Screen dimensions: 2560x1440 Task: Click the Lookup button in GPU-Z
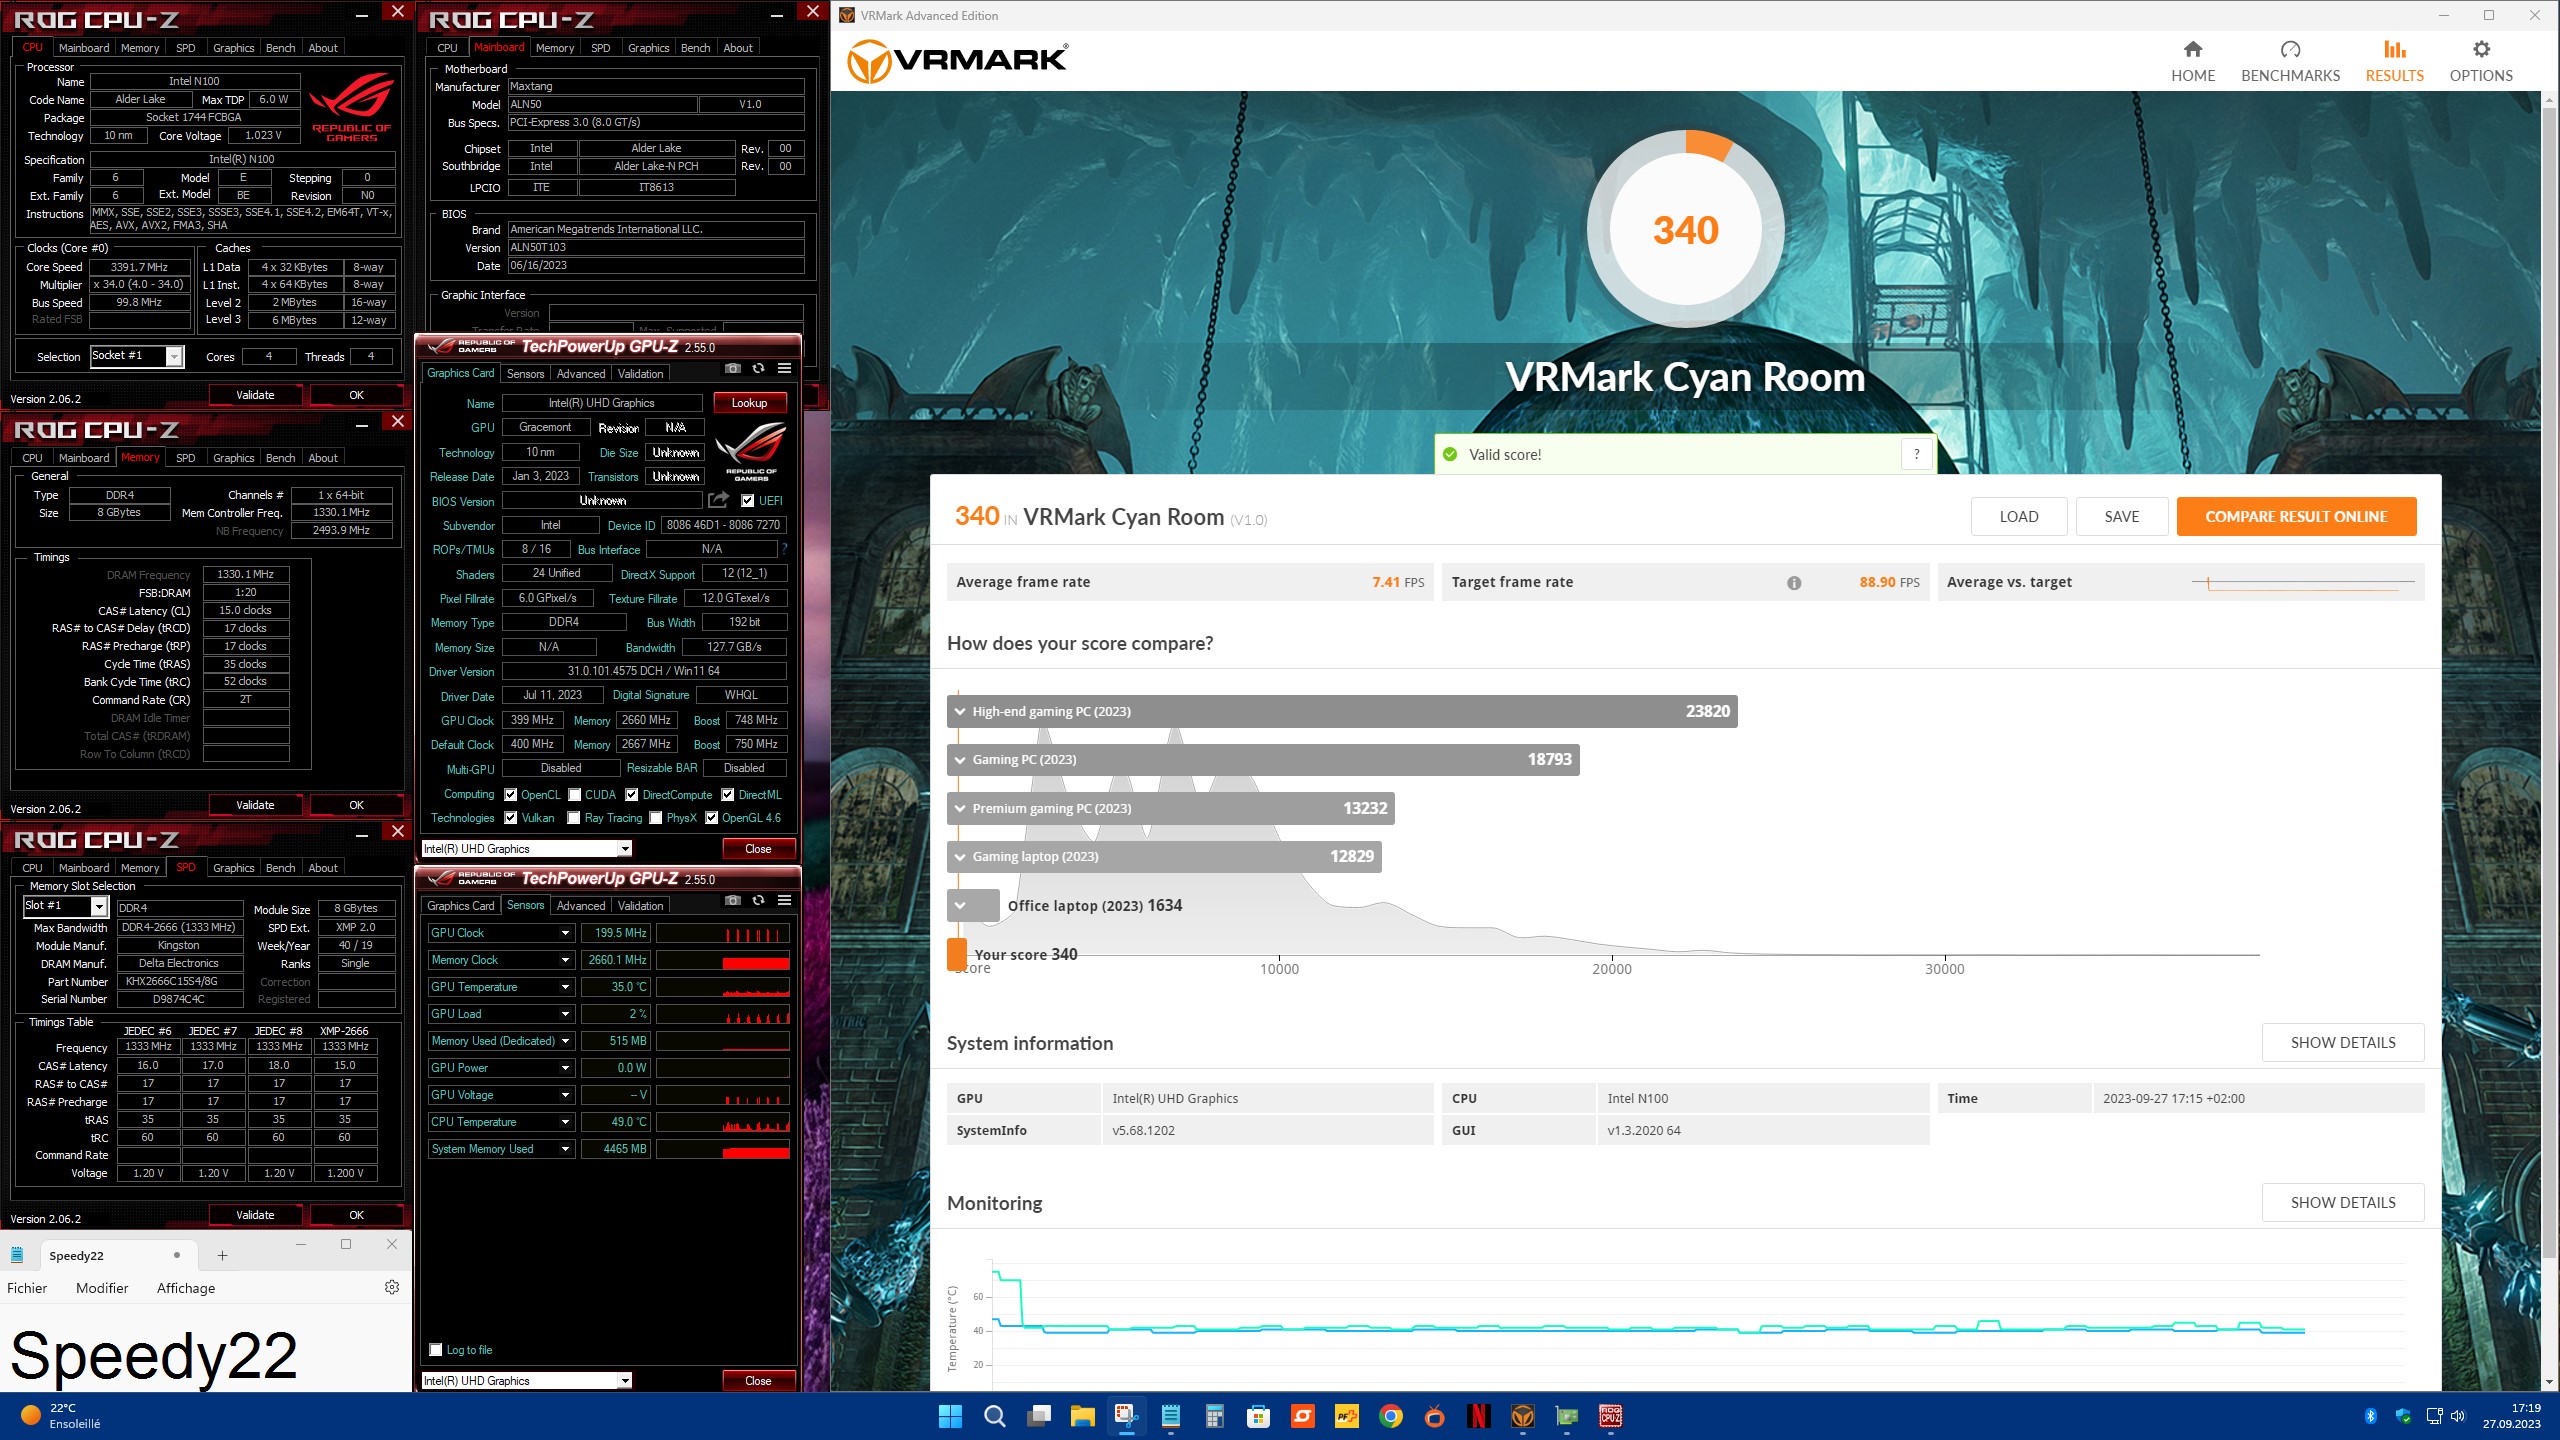[x=749, y=403]
